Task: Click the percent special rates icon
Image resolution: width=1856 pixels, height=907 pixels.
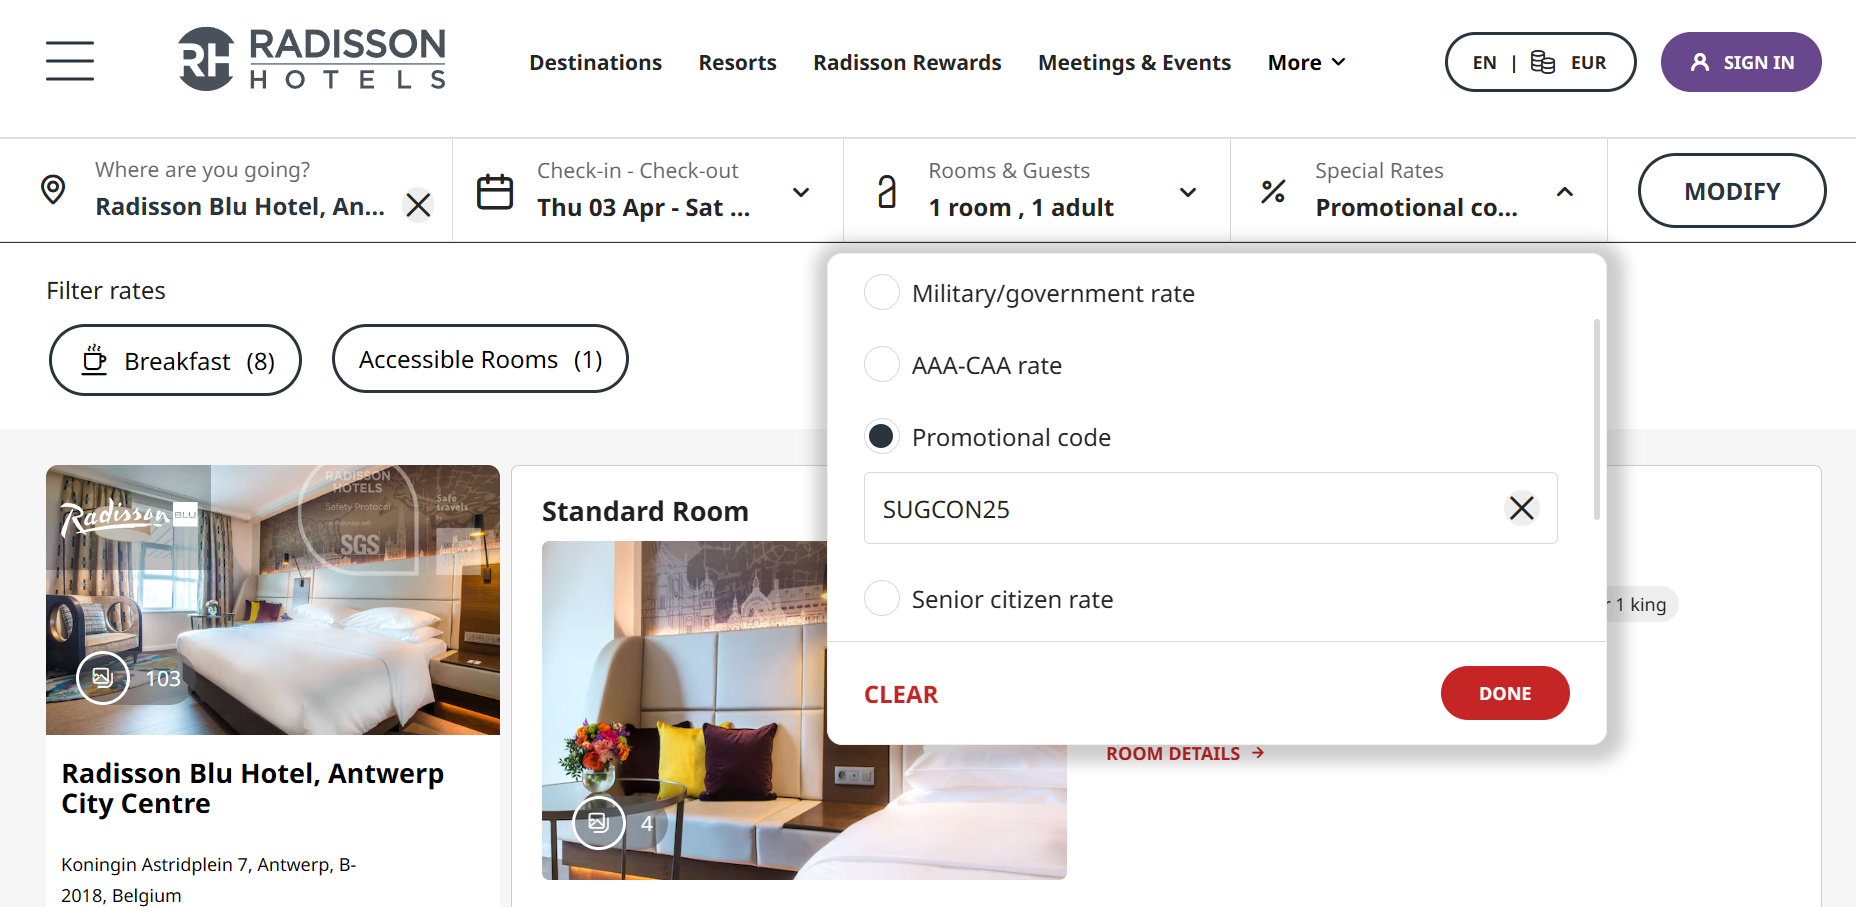Action: click(x=1273, y=191)
